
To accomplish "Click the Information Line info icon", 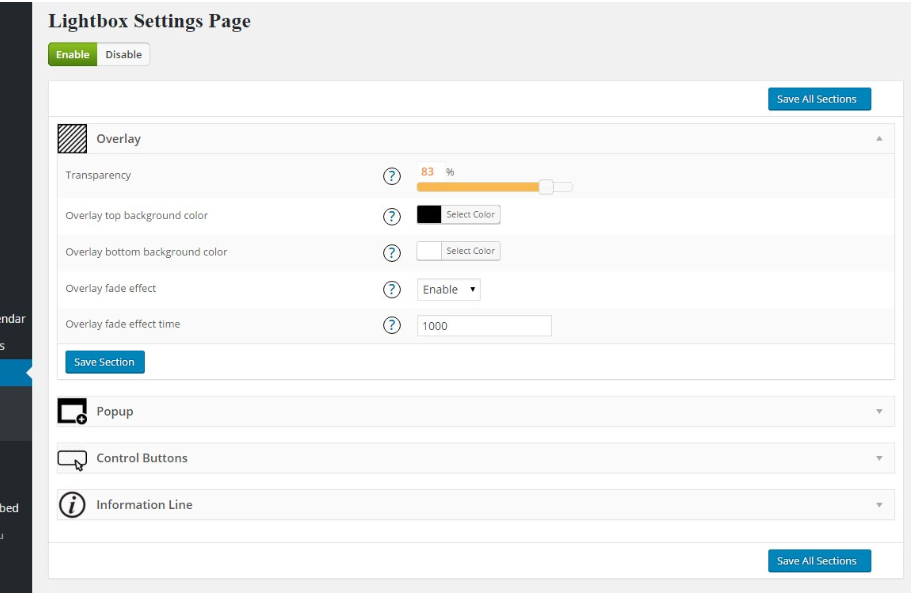I will click(73, 505).
